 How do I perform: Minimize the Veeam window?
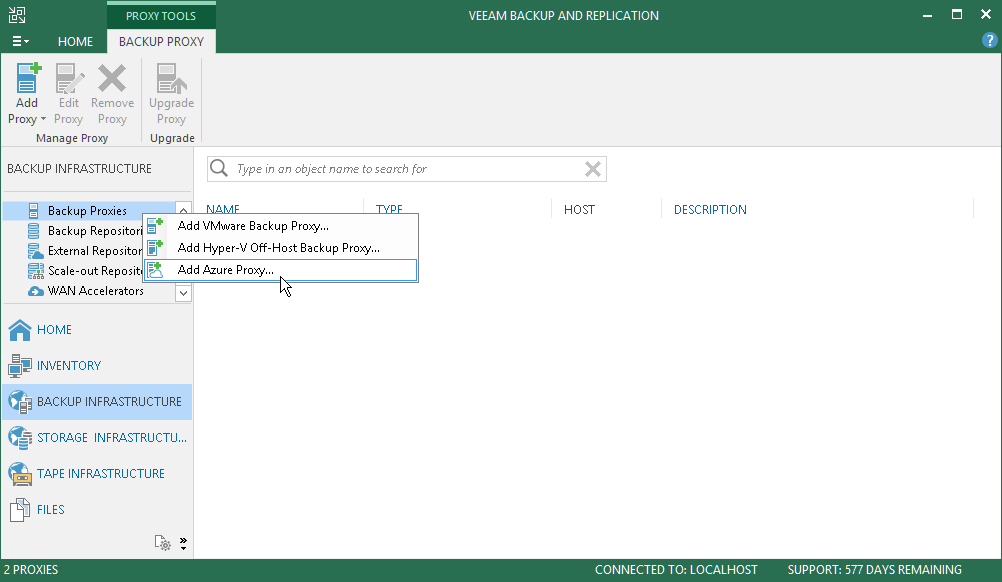point(927,15)
